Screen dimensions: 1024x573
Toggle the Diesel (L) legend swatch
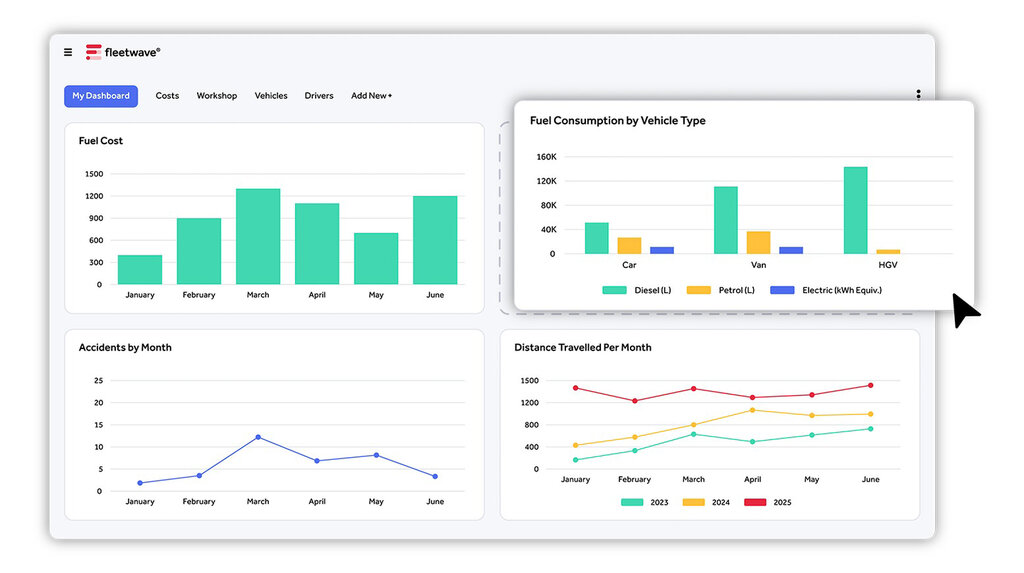coord(615,290)
